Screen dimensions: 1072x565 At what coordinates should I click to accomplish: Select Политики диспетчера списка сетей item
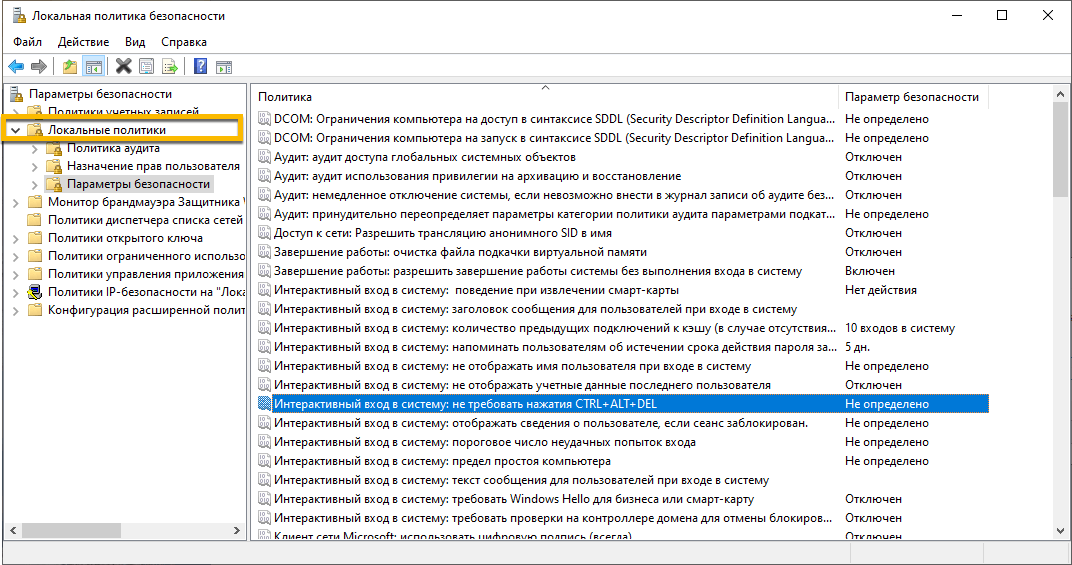[145, 220]
